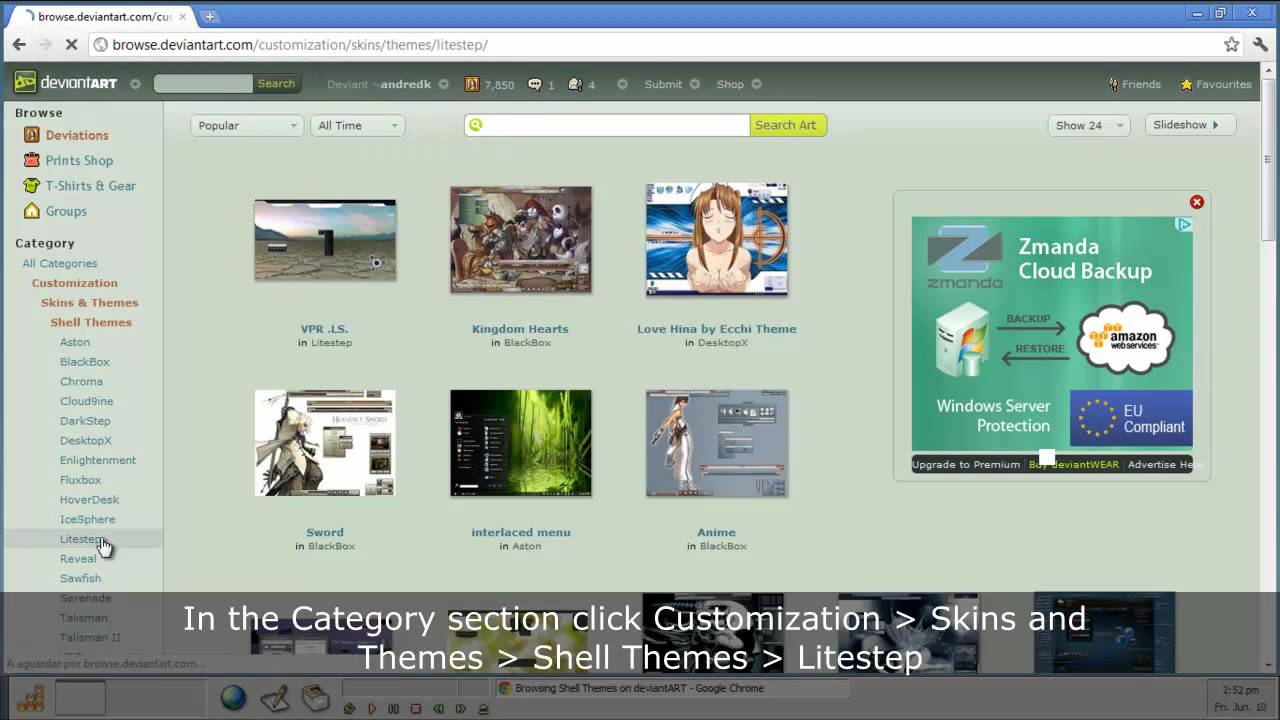The width and height of the screenshot is (1280, 720).
Task: Open a new browser tab
Action: (x=210, y=16)
